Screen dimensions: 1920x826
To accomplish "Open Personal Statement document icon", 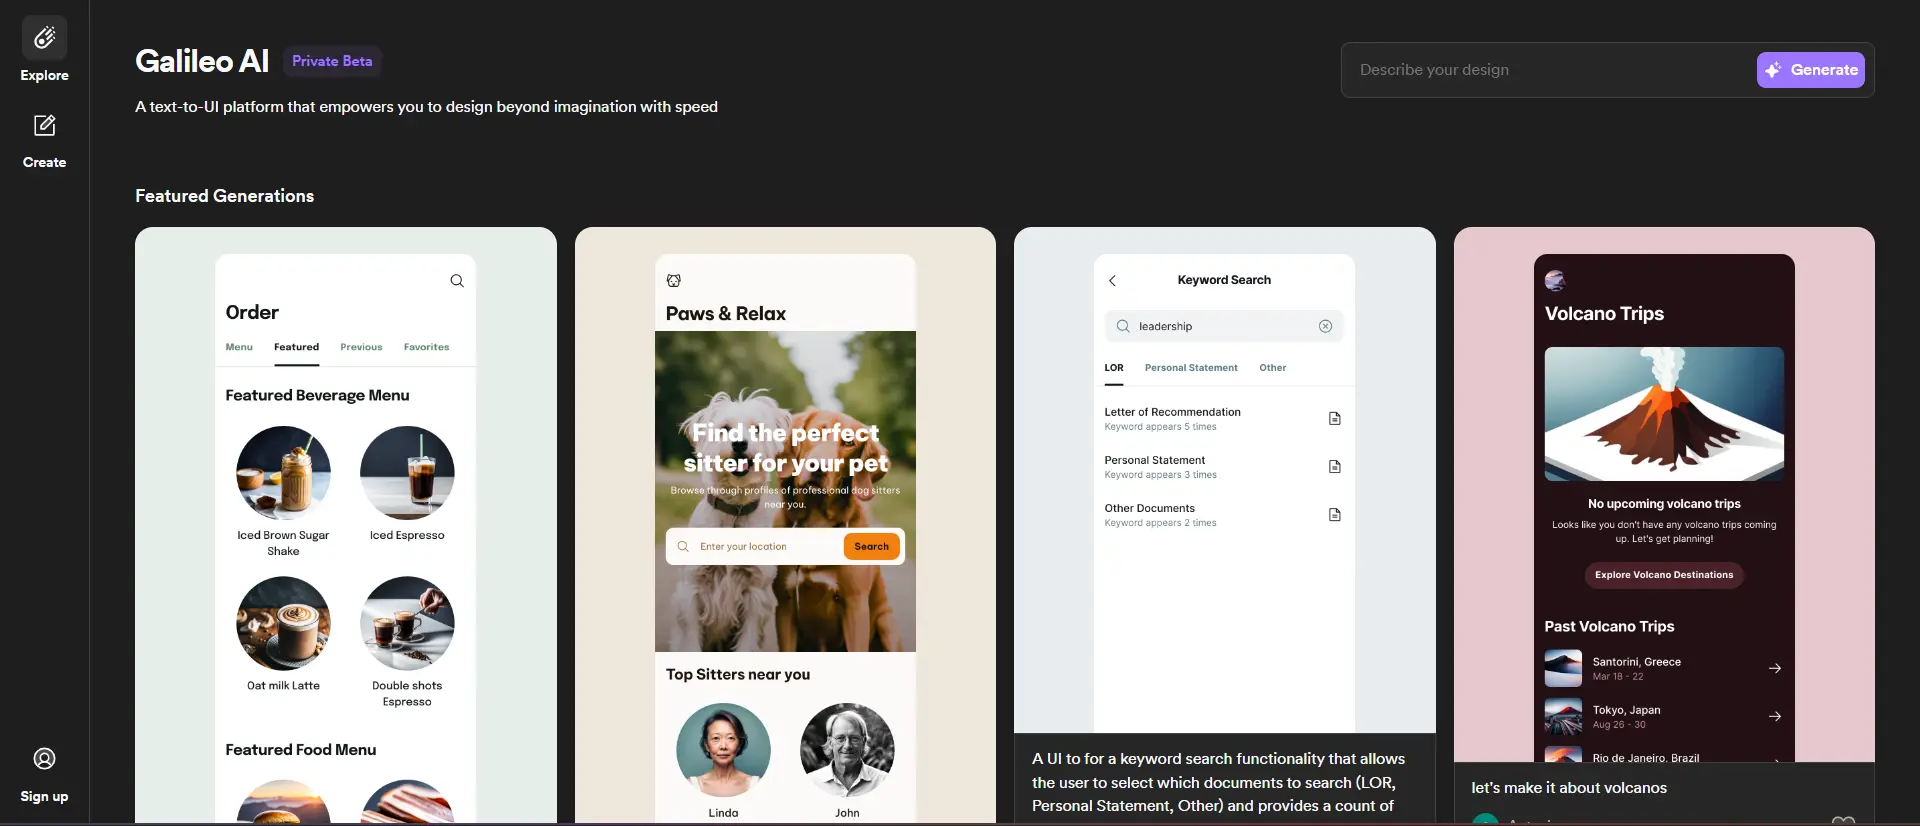I will (1334, 467).
